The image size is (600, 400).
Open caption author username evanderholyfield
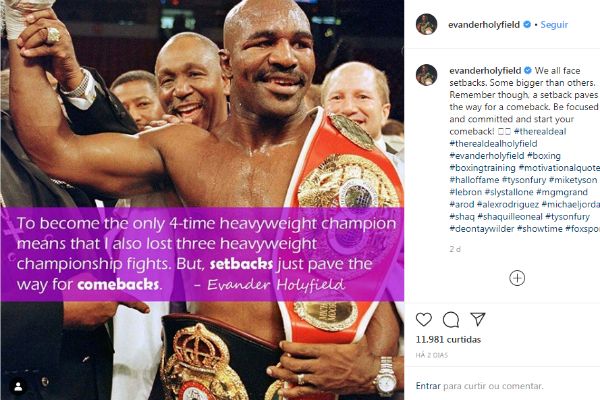[485, 71]
